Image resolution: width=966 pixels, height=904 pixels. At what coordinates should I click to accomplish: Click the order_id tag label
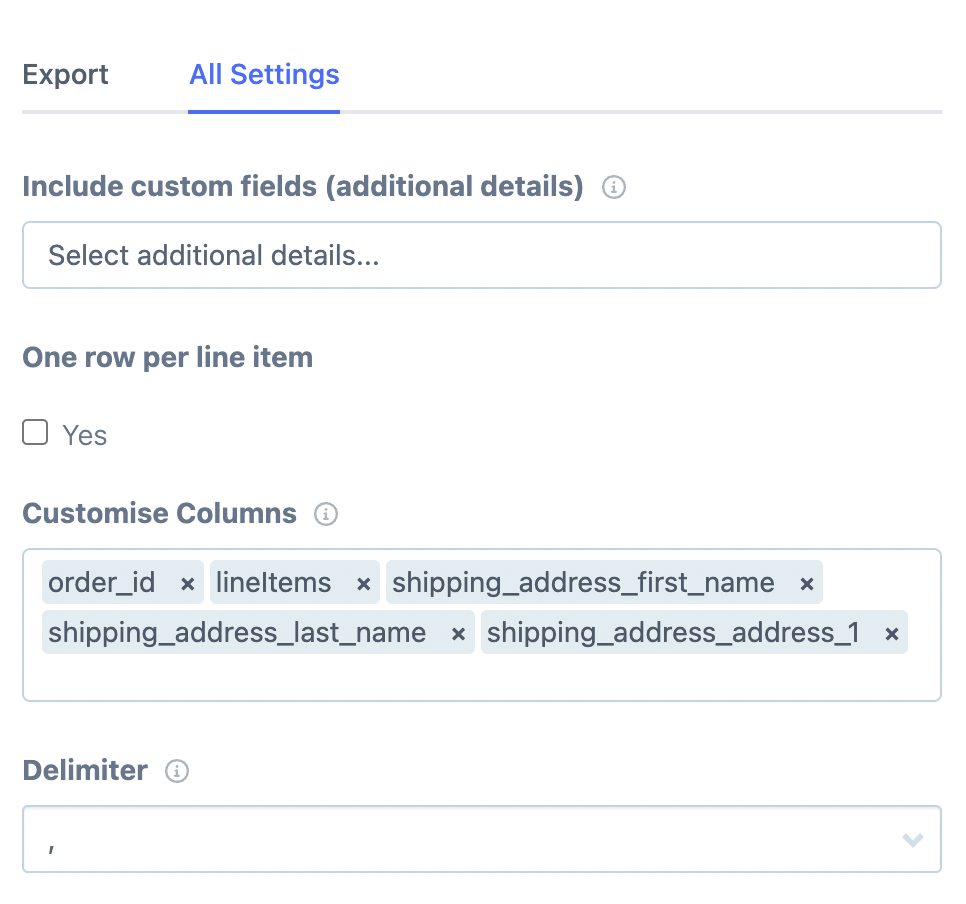(102, 583)
